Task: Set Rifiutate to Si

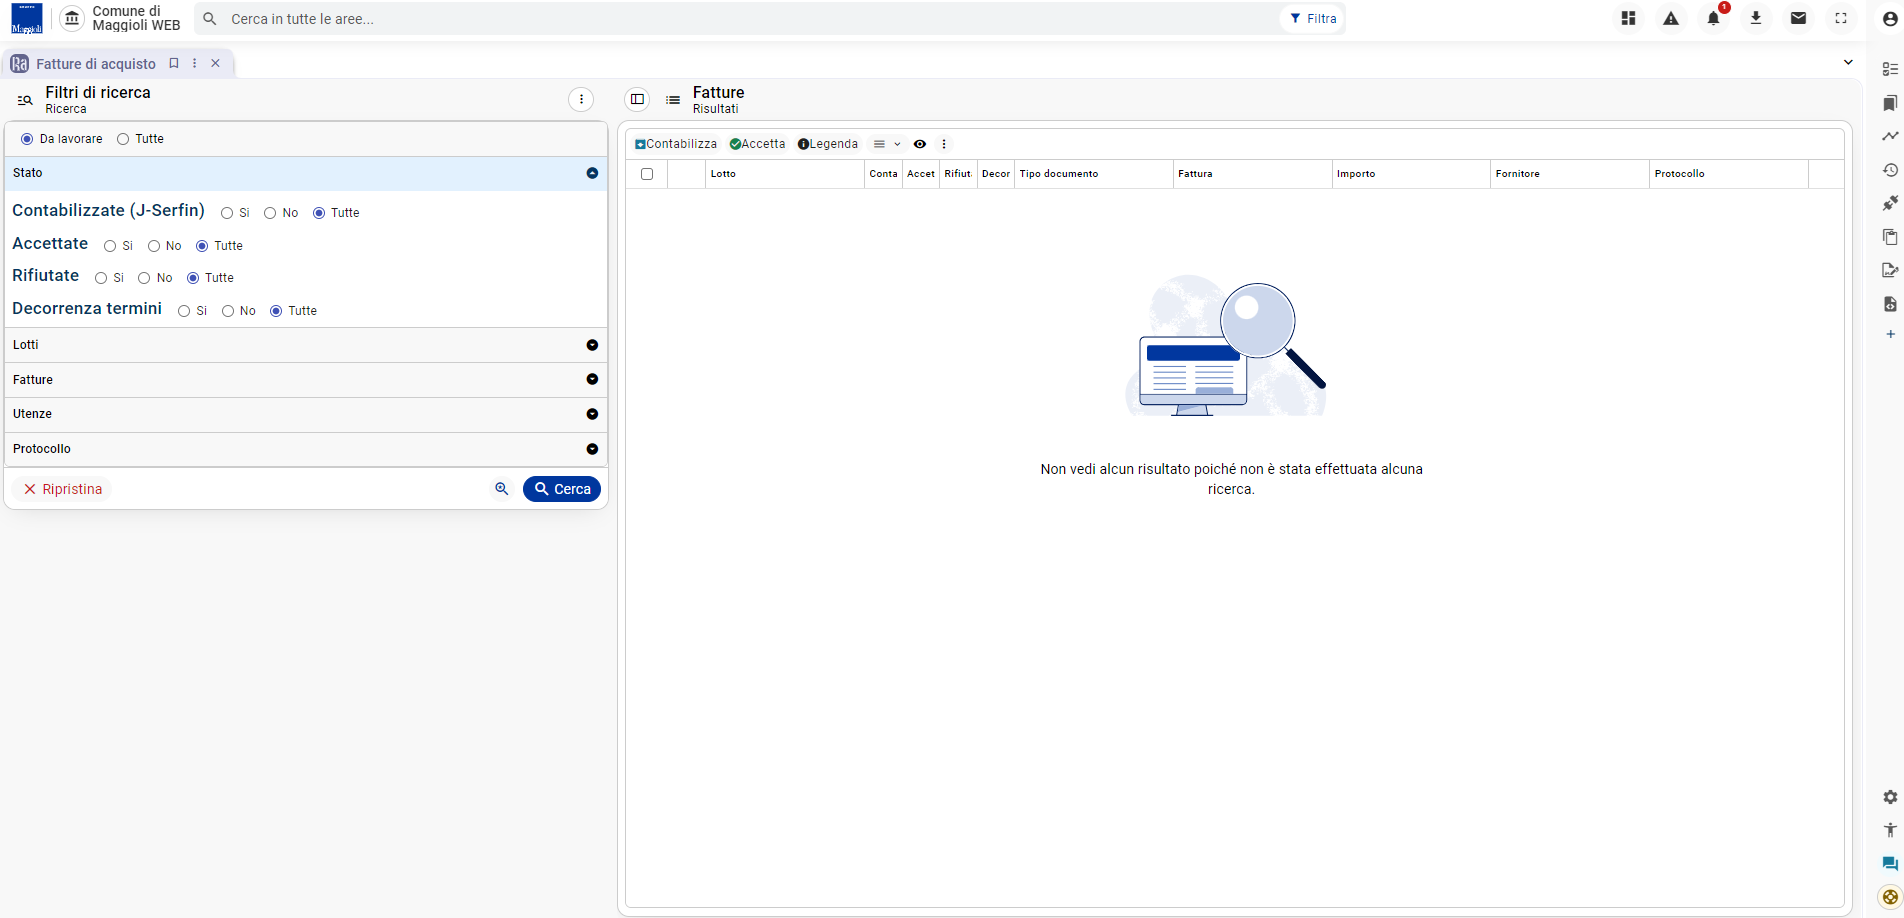Action: 101,278
